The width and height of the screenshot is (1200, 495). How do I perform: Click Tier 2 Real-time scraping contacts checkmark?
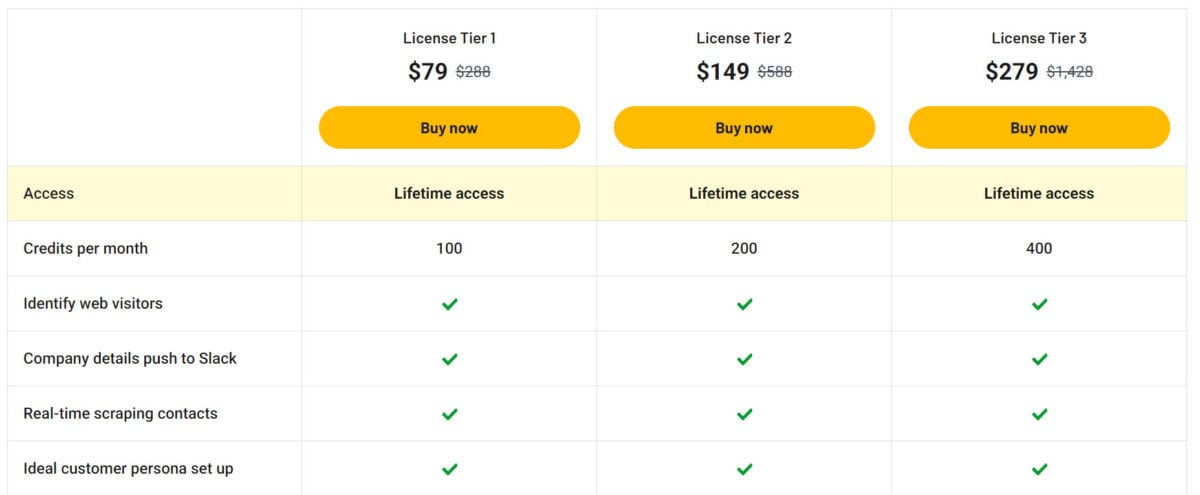point(744,414)
